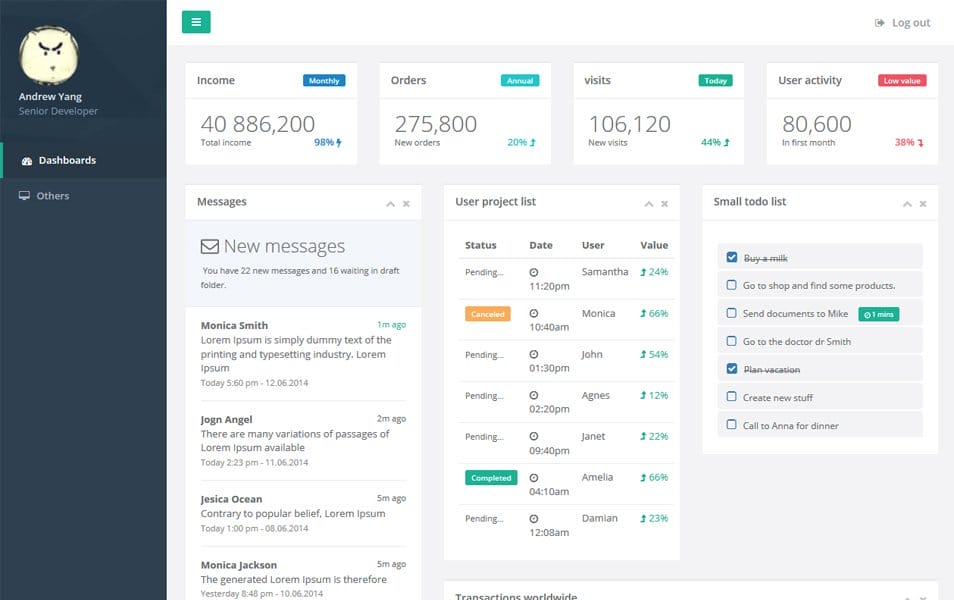Toggle the sidebar with the green hamburger icon

(196, 21)
